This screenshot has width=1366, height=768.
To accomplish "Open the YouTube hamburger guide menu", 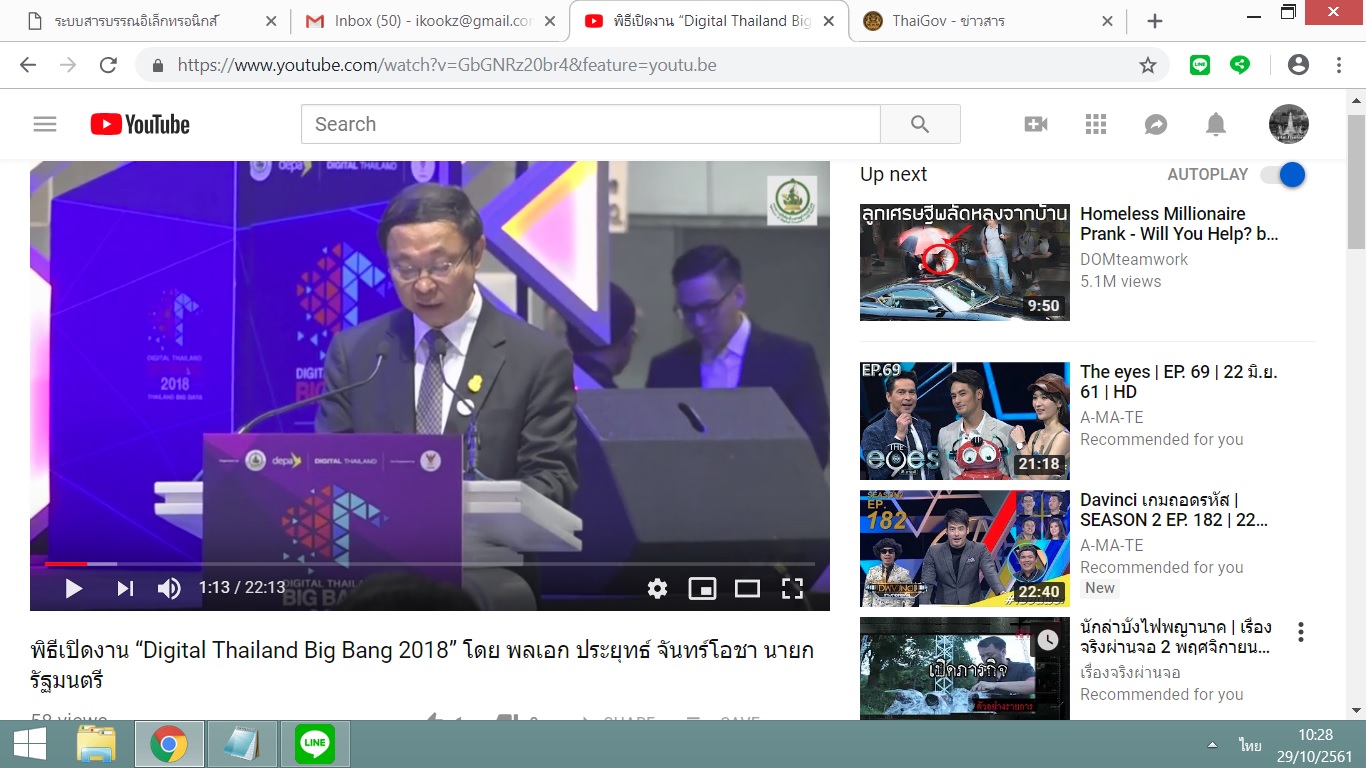I will (45, 124).
